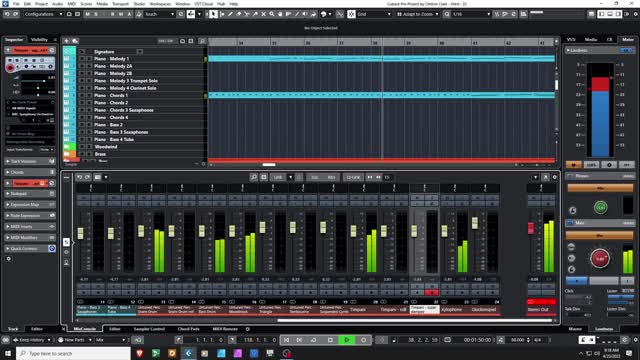Viewport: 640px width, 360px height.
Task: Click the tempo value field in transport
Action: pos(518,340)
